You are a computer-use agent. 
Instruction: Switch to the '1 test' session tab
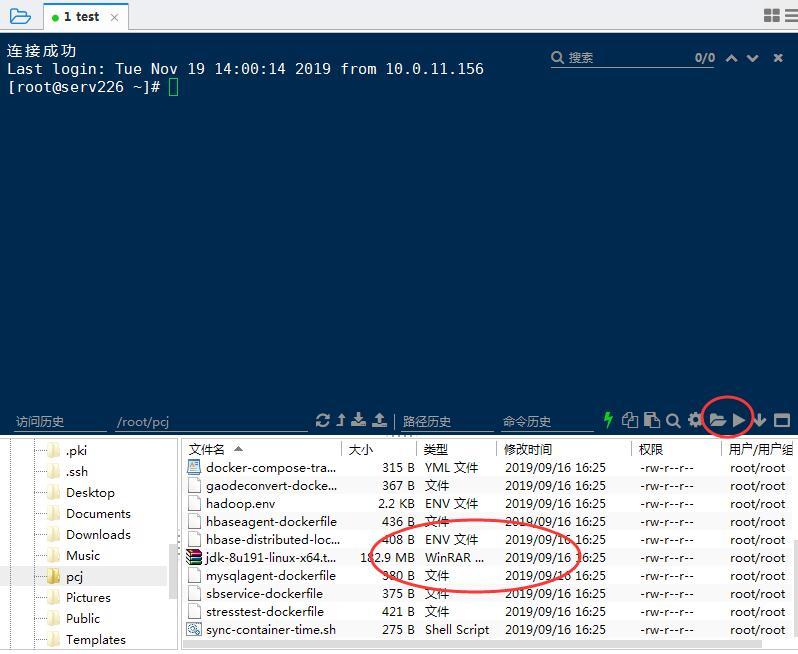(81, 17)
